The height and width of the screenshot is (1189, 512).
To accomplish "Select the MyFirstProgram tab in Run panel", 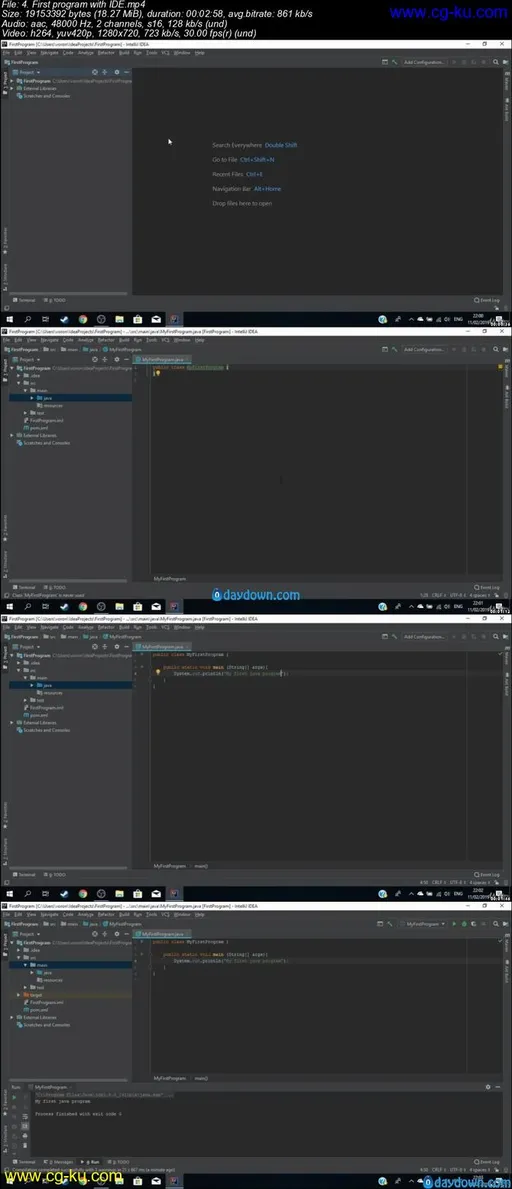I will [52, 1087].
